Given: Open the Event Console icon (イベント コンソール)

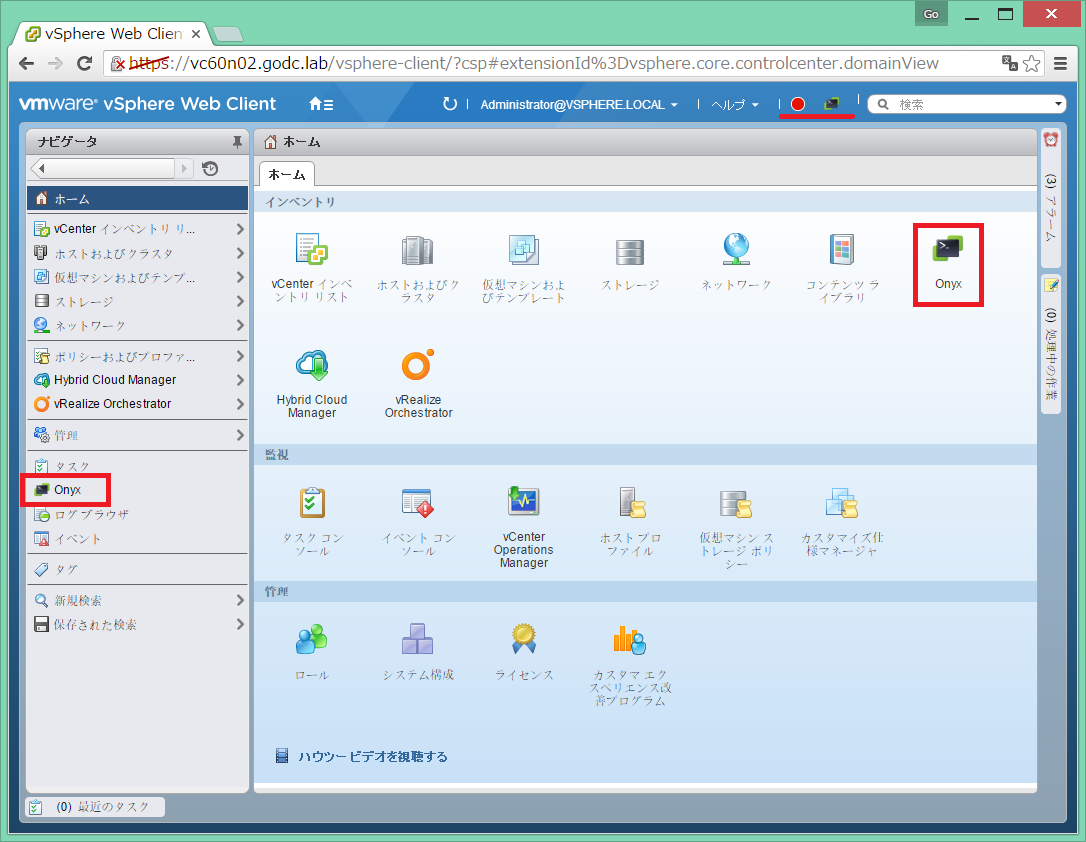Looking at the screenshot, I should point(418,503).
